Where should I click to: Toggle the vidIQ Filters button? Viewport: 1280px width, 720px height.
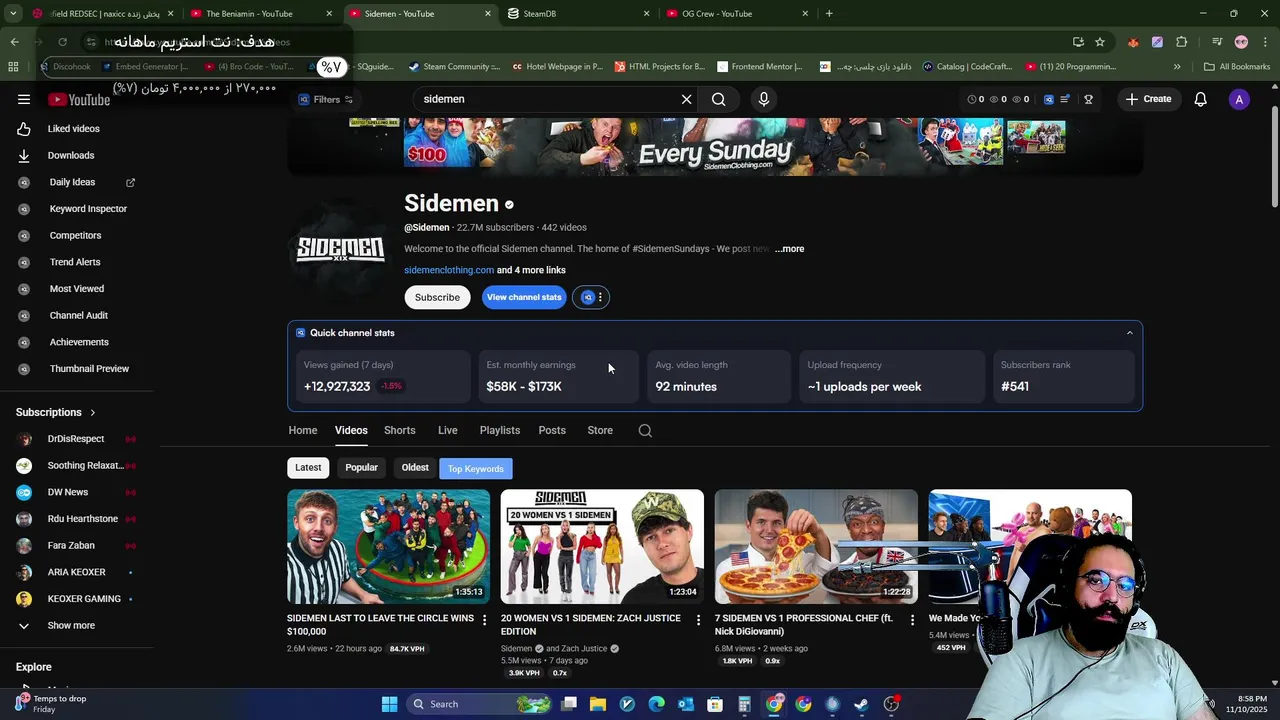tap(326, 99)
